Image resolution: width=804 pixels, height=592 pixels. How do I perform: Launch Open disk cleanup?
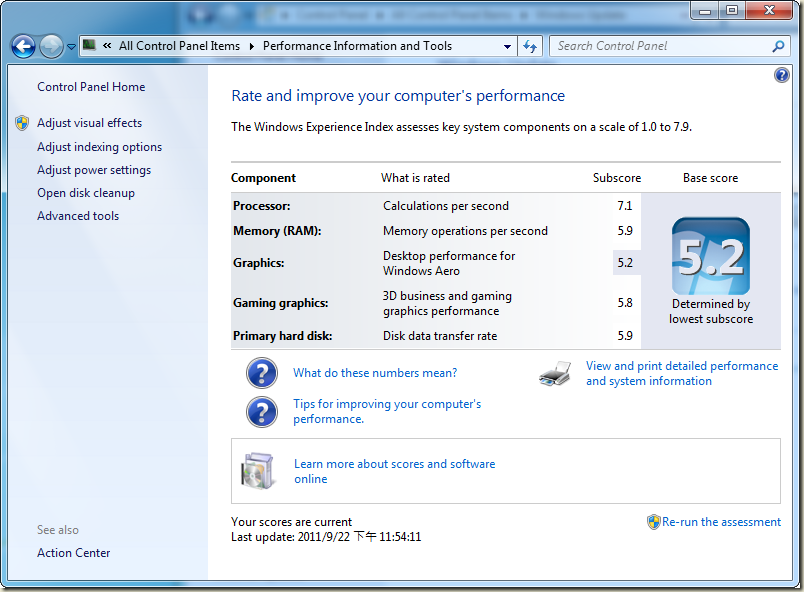[x=86, y=193]
